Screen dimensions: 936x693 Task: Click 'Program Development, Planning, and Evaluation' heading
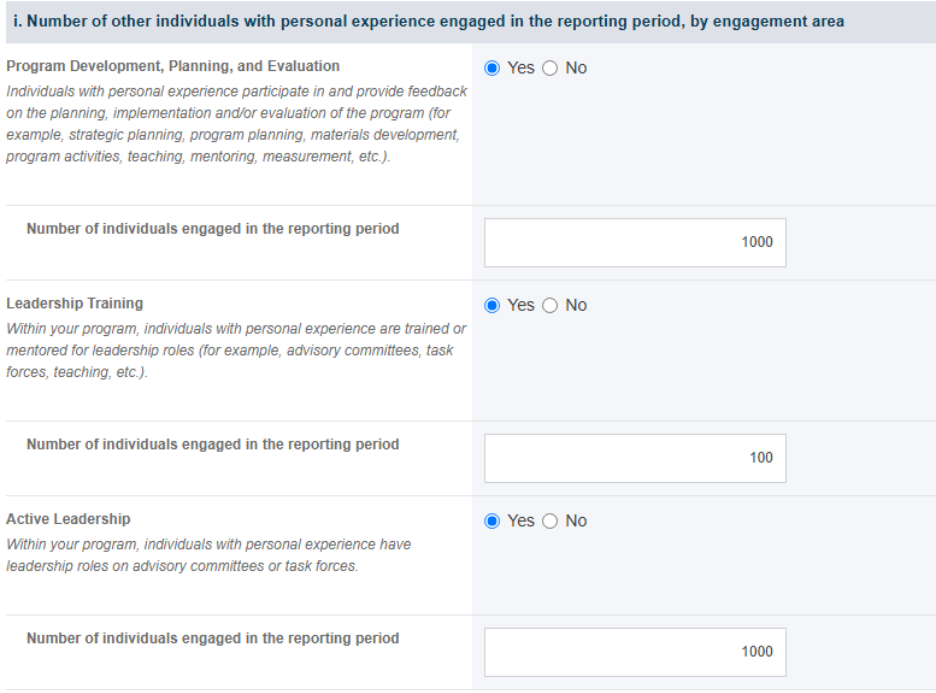point(173,66)
